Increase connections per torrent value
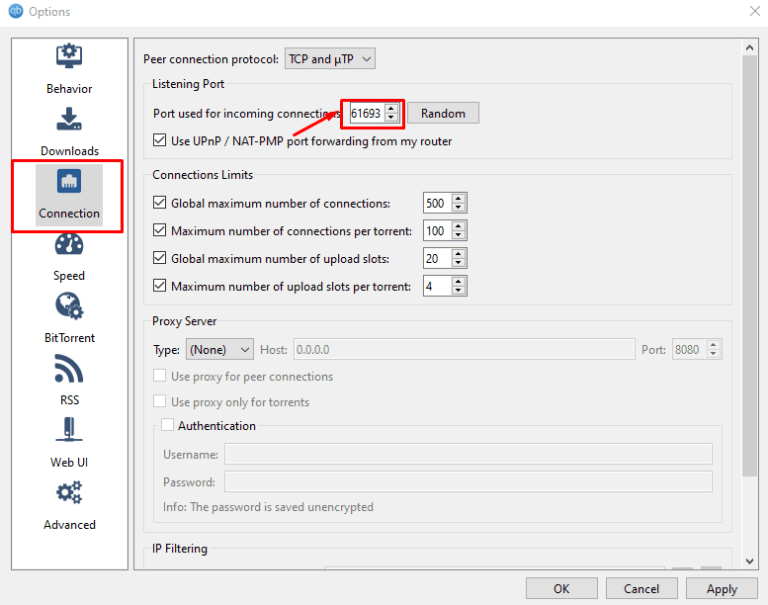This screenshot has height=605, width=768. point(458,226)
